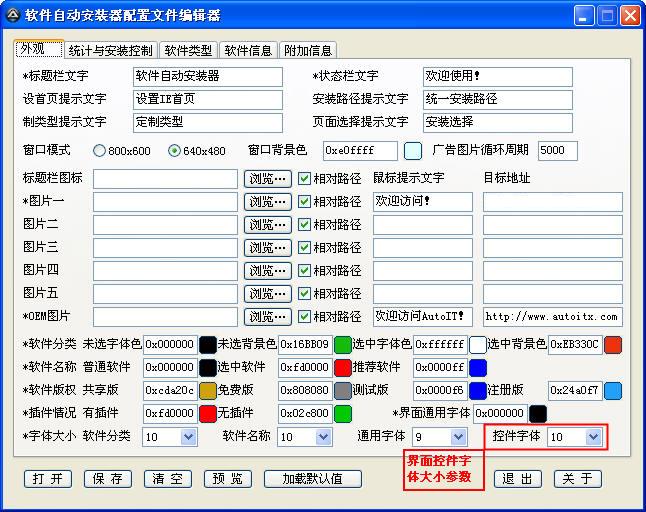646x512 pixels.
Task: Expand the 控件字体 size dropdown
Action: pos(593,437)
